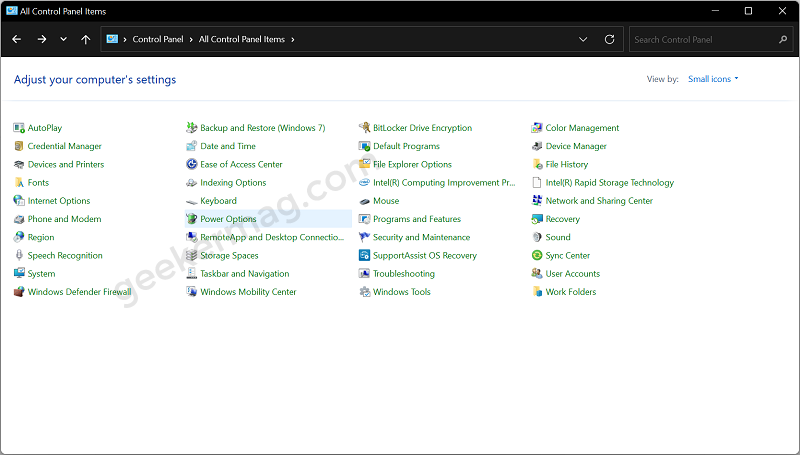Click the Keyboard icon
Screen dimensions: 800x455
click(191, 201)
